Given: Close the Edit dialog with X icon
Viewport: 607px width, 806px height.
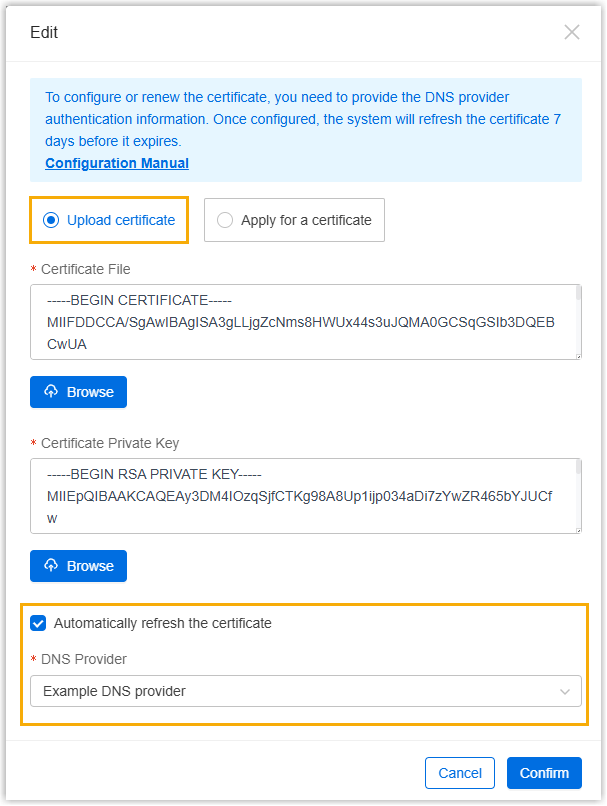Looking at the screenshot, I should click(572, 32).
